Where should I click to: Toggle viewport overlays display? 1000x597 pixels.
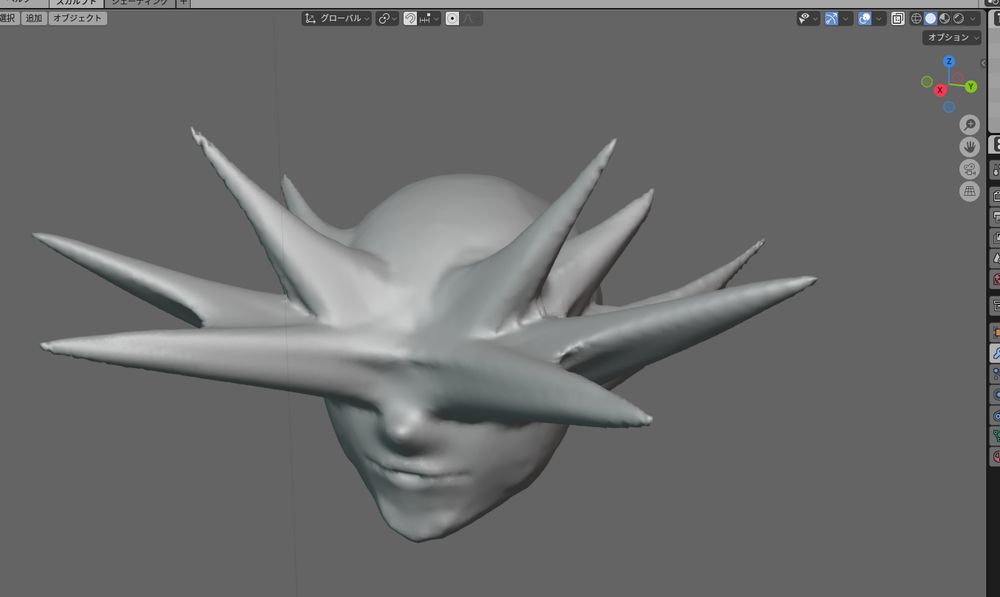click(x=864, y=18)
